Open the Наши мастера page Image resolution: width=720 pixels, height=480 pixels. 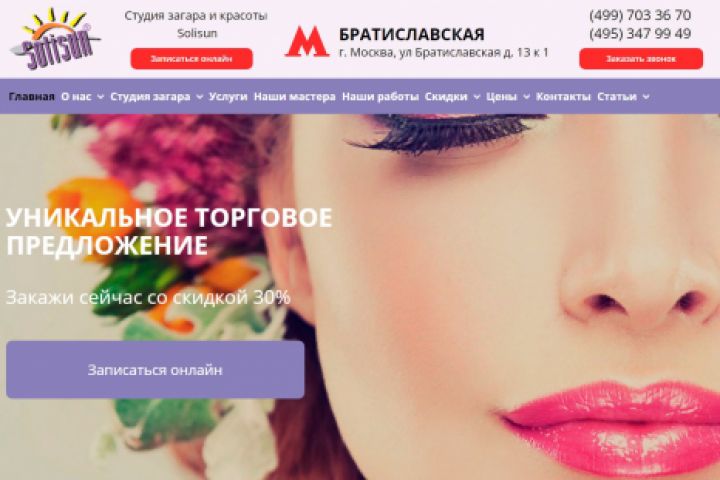click(x=295, y=96)
